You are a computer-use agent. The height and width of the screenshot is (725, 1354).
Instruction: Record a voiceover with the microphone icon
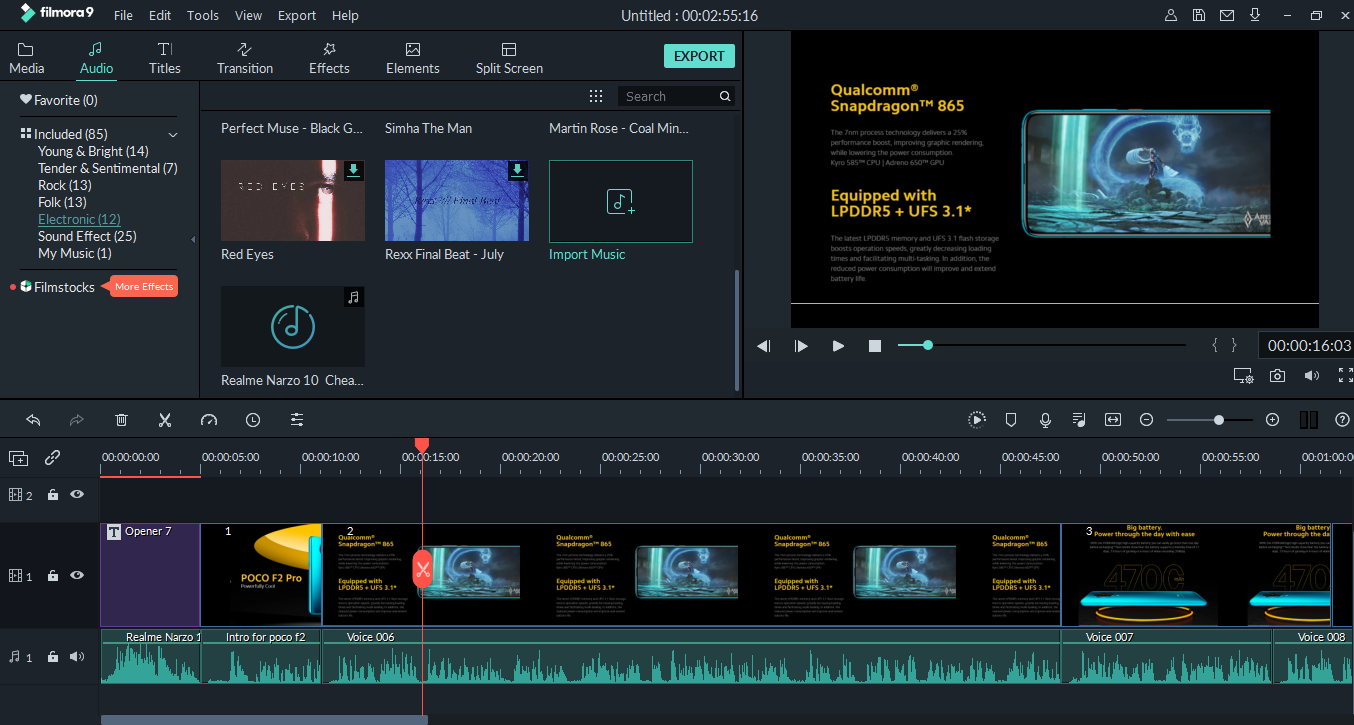click(1045, 420)
